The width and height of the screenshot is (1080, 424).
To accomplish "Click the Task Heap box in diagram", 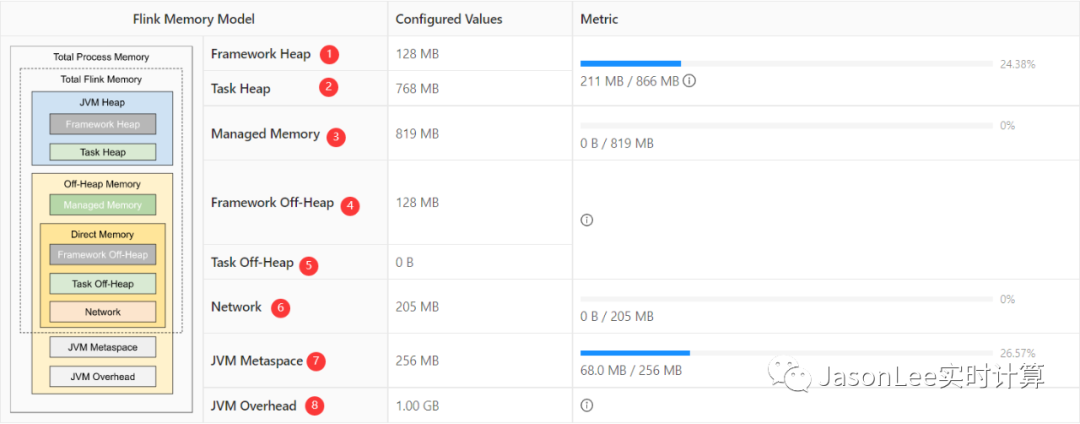I will [x=103, y=152].
